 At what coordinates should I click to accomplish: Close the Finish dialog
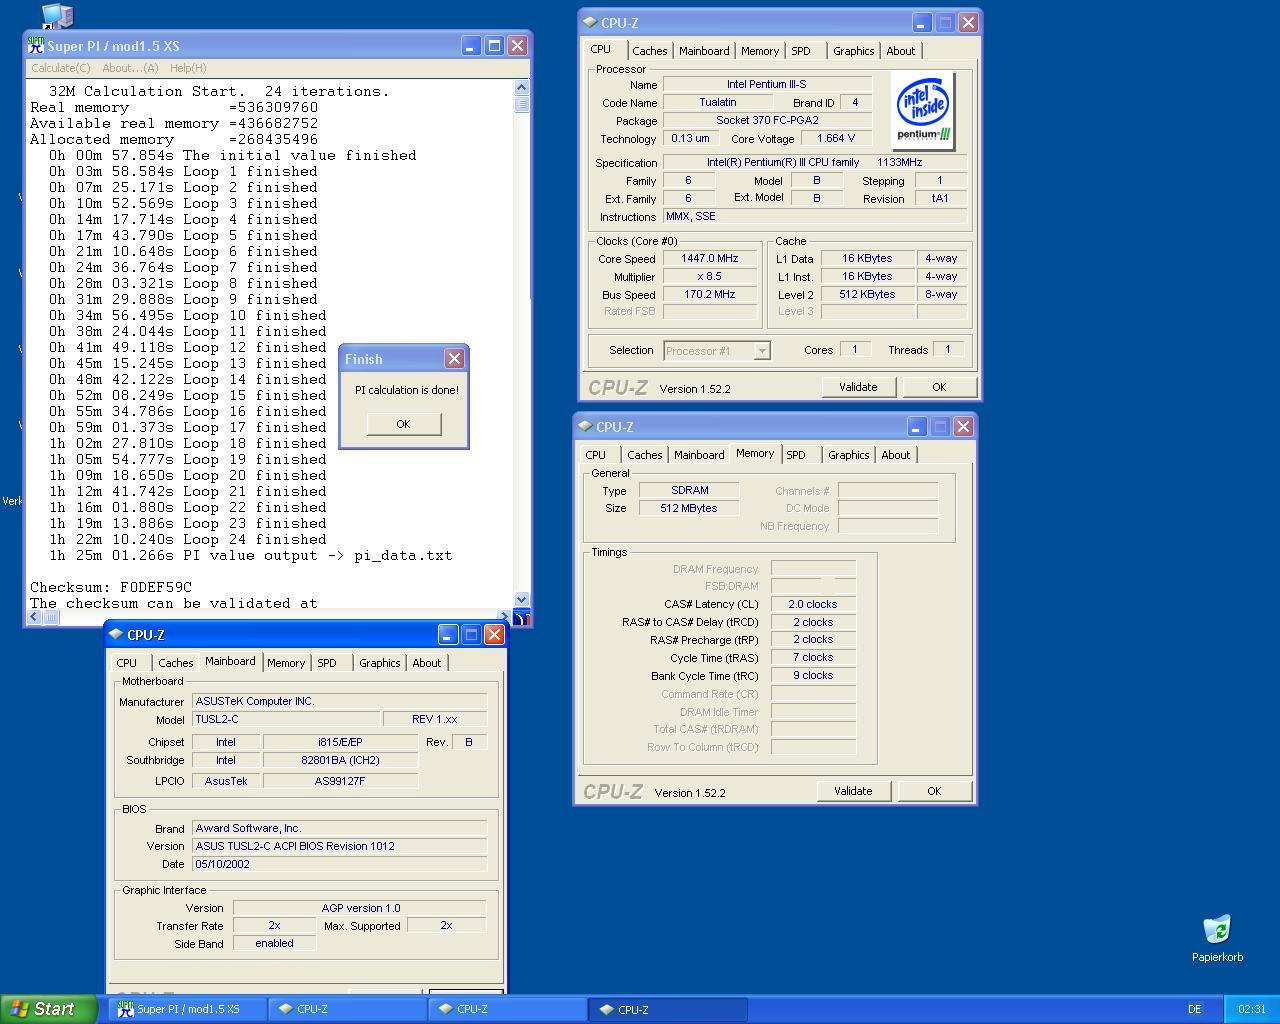[x=454, y=358]
